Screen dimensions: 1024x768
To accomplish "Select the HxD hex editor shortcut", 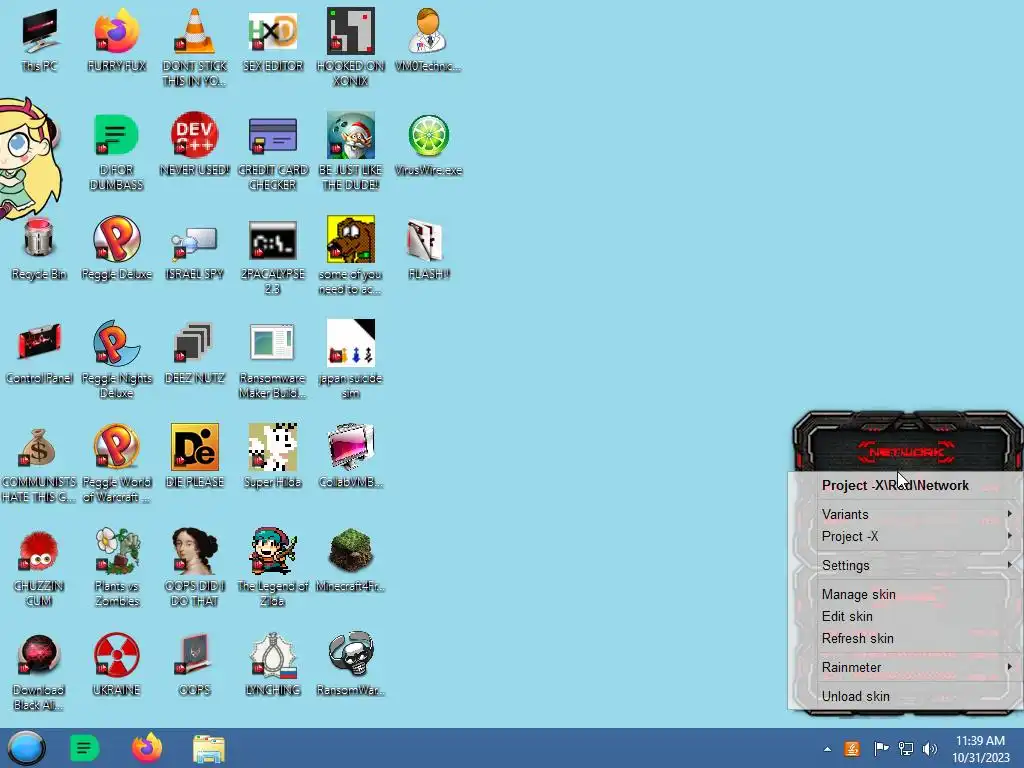I will click(273, 40).
